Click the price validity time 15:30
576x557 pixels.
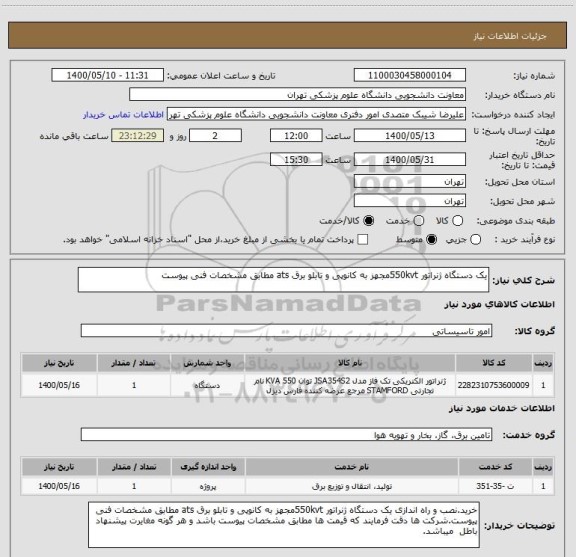296,159
